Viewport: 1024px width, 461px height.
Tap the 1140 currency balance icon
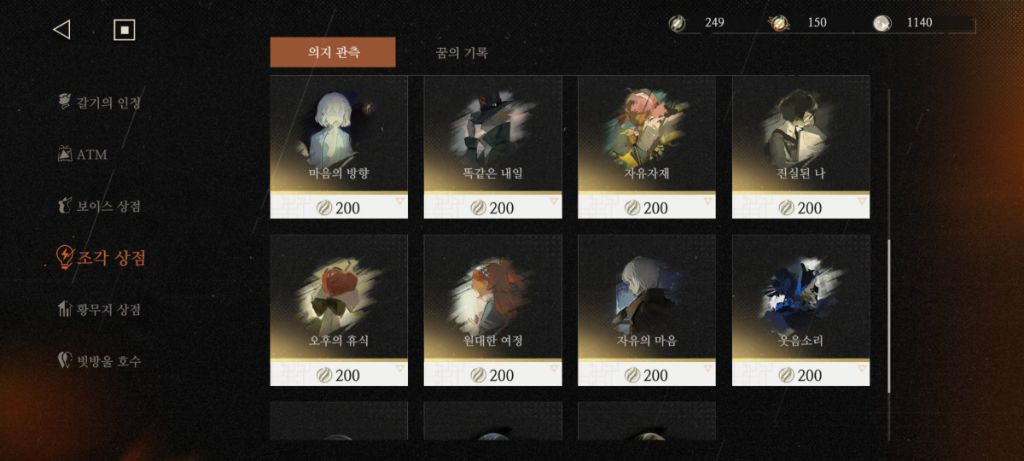[x=882, y=24]
